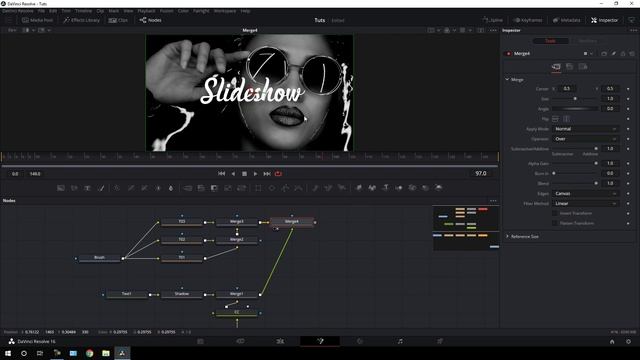The image size is (640, 360).
Task: Toggle loop playback button
Action: 278,174
